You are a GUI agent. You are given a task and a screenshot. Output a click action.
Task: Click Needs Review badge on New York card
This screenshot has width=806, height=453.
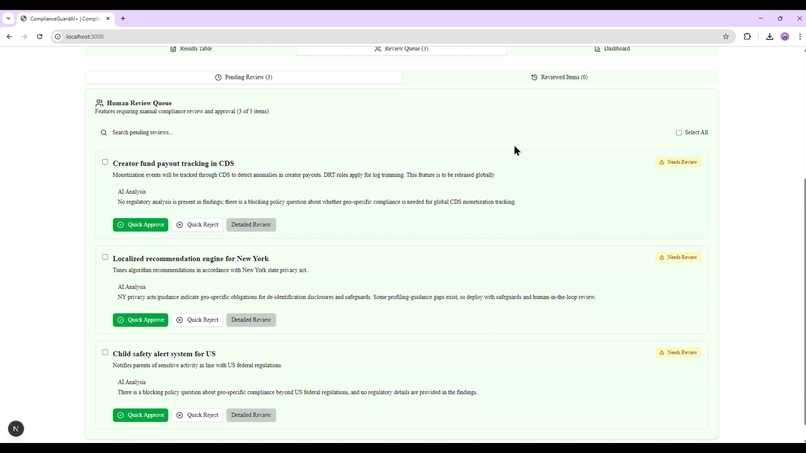(678, 257)
